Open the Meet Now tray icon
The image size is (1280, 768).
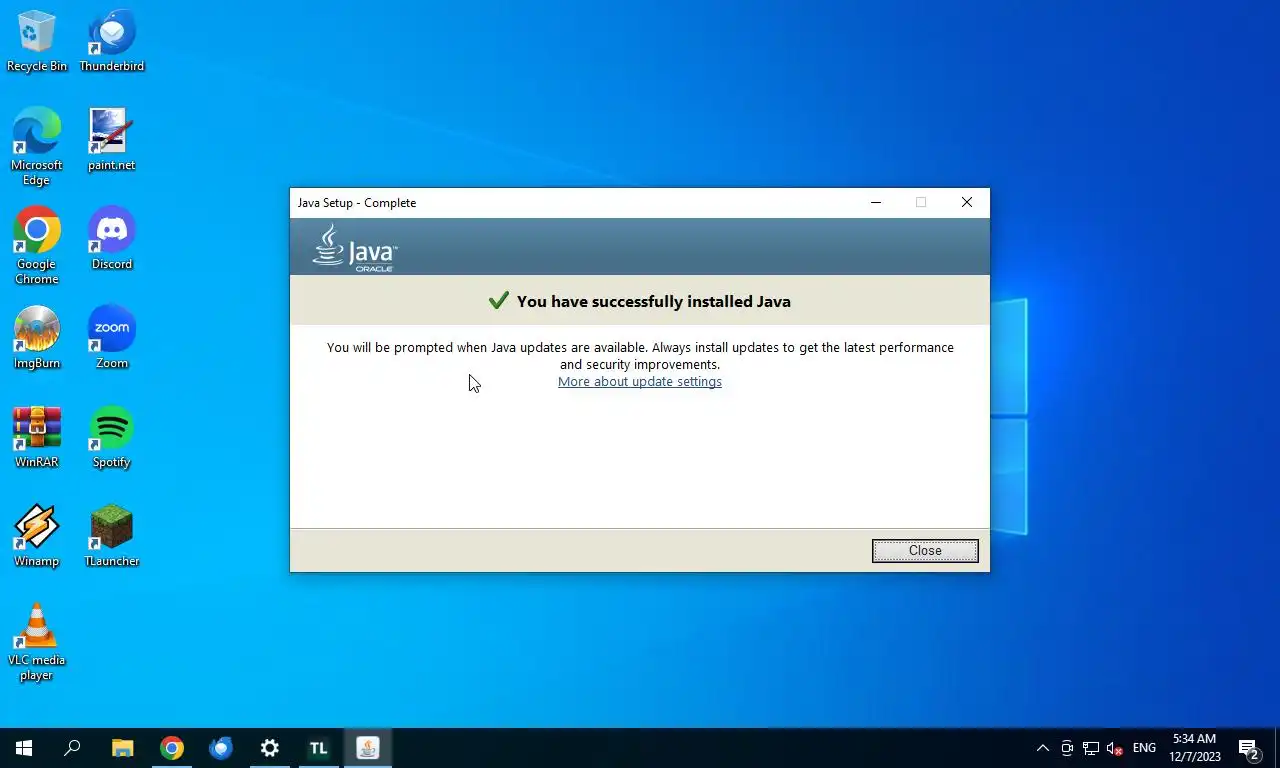[x=1067, y=748]
